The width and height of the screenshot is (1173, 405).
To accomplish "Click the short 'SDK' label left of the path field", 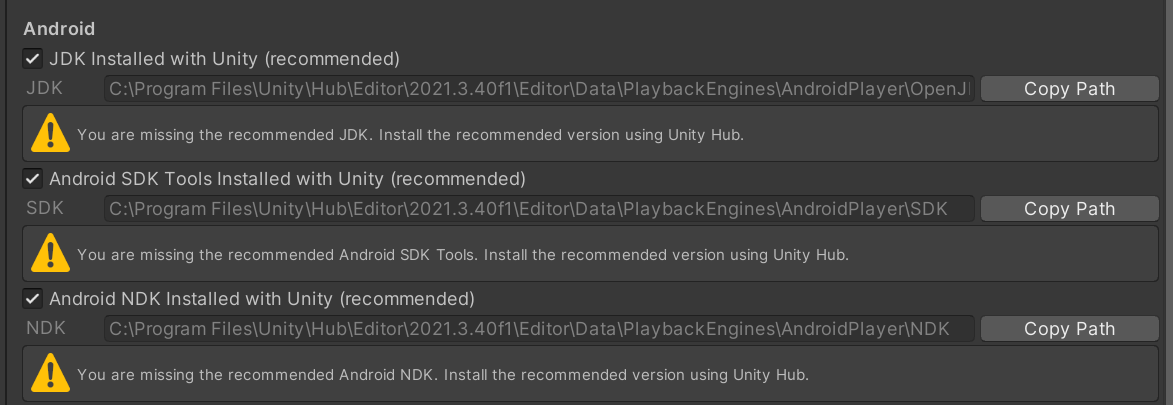I will (x=45, y=209).
